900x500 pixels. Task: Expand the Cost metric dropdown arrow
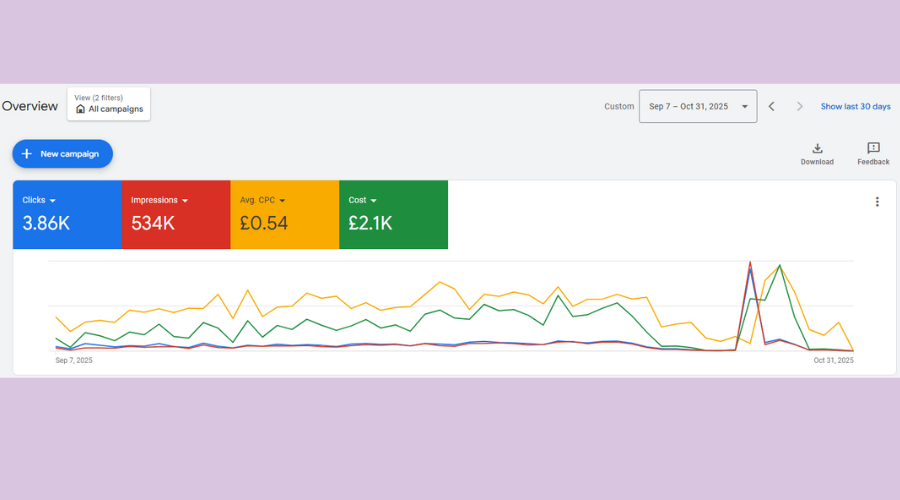(x=374, y=200)
